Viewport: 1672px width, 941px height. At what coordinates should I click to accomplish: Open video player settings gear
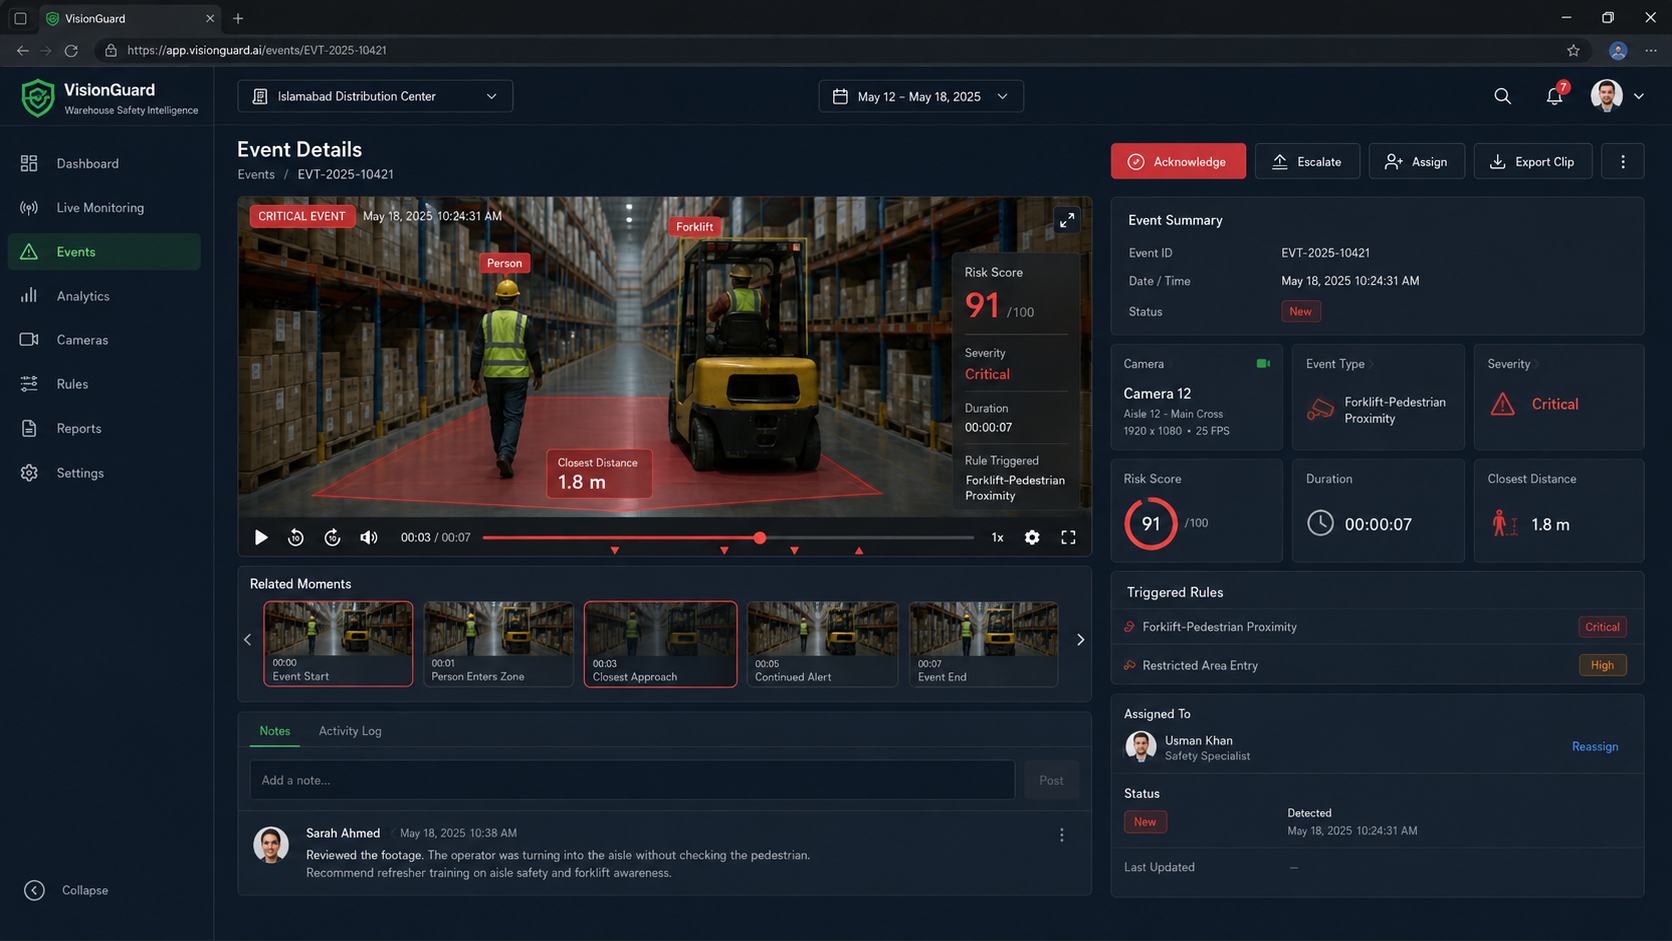click(1032, 537)
